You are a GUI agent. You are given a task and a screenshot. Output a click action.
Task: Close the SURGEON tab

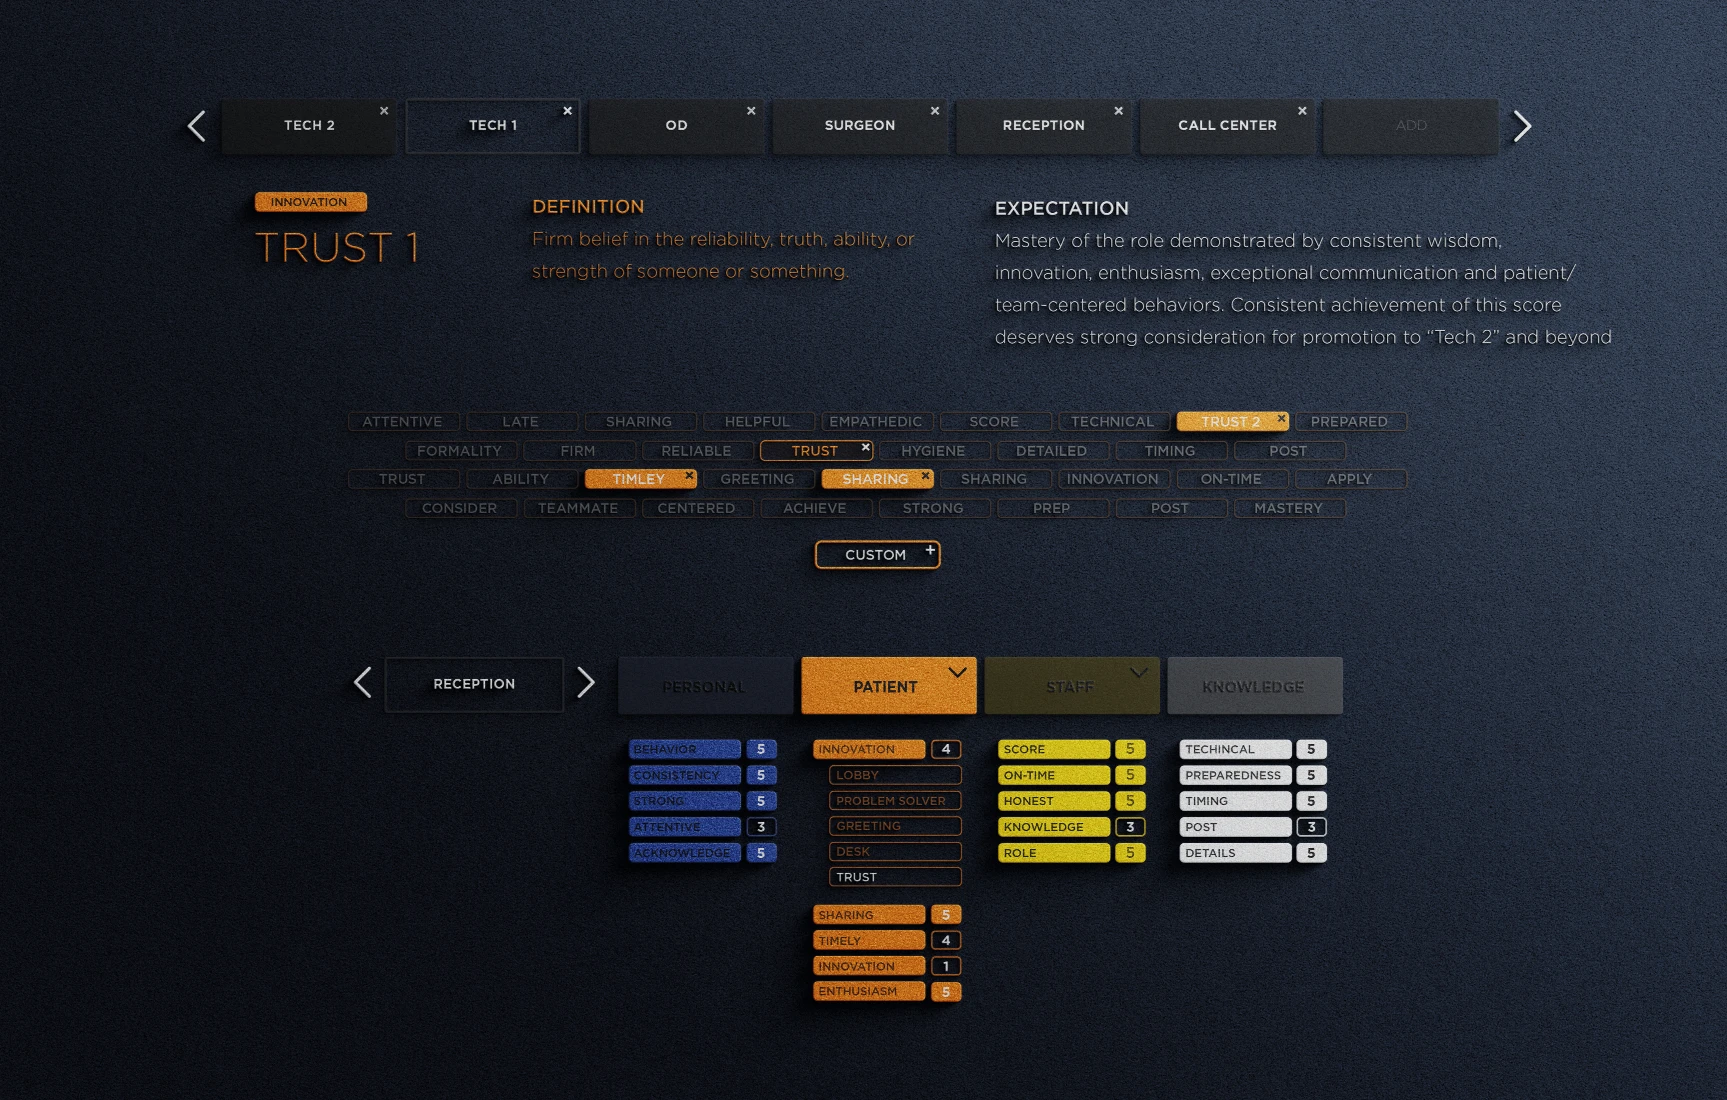click(x=935, y=111)
